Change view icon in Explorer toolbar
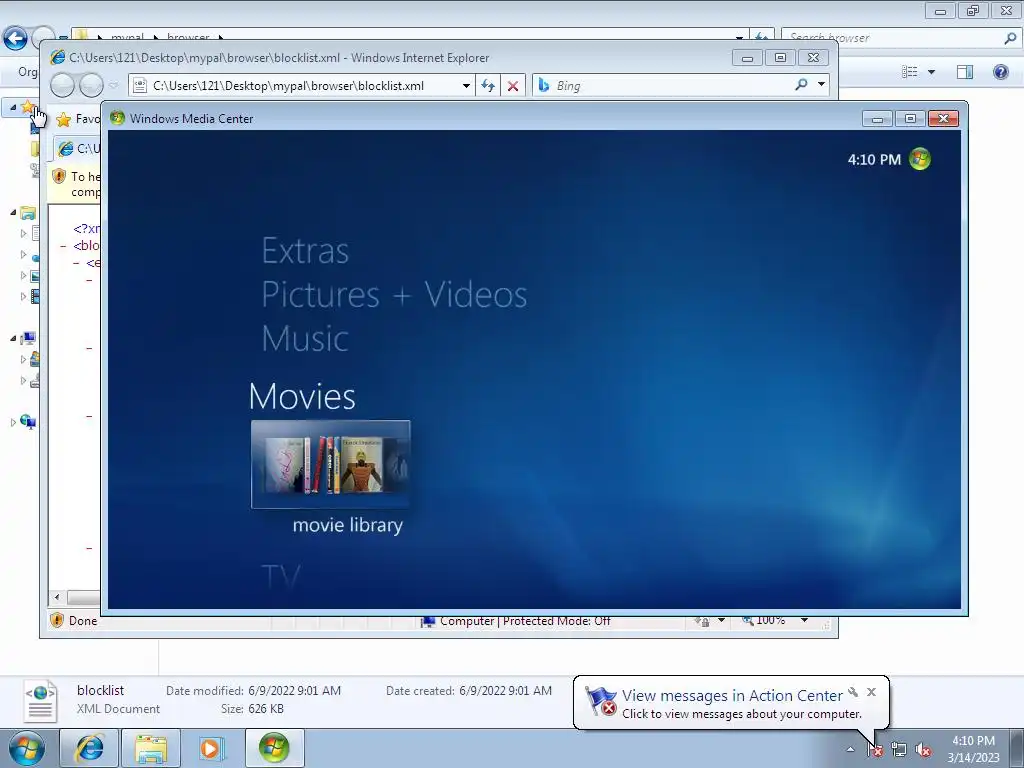The width and height of the screenshot is (1024, 768). (x=910, y=72)
